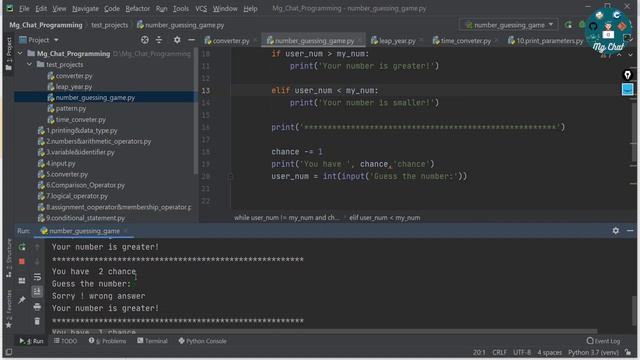Screen dimensions: 640x360
Task: Click line number 13 in editor gutter
Action: [206, 91]
